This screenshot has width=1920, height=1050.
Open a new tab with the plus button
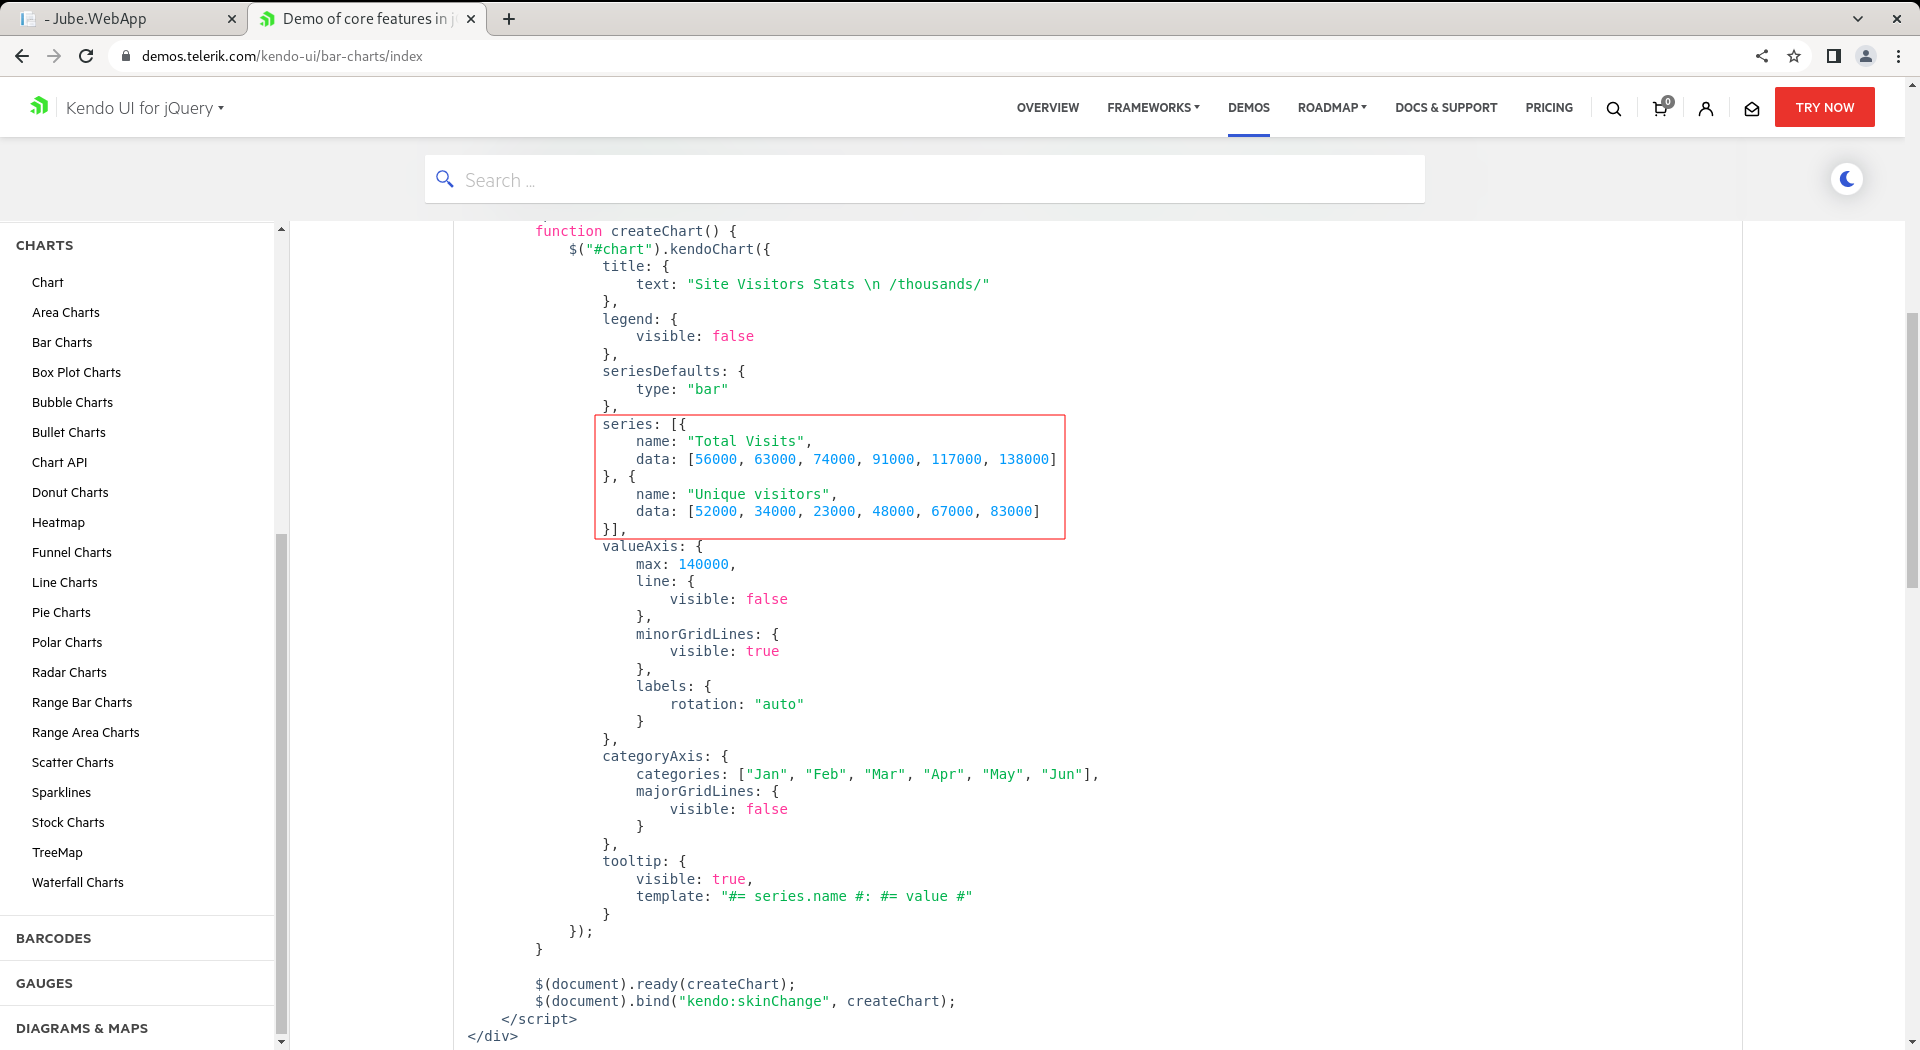[509, 19]
